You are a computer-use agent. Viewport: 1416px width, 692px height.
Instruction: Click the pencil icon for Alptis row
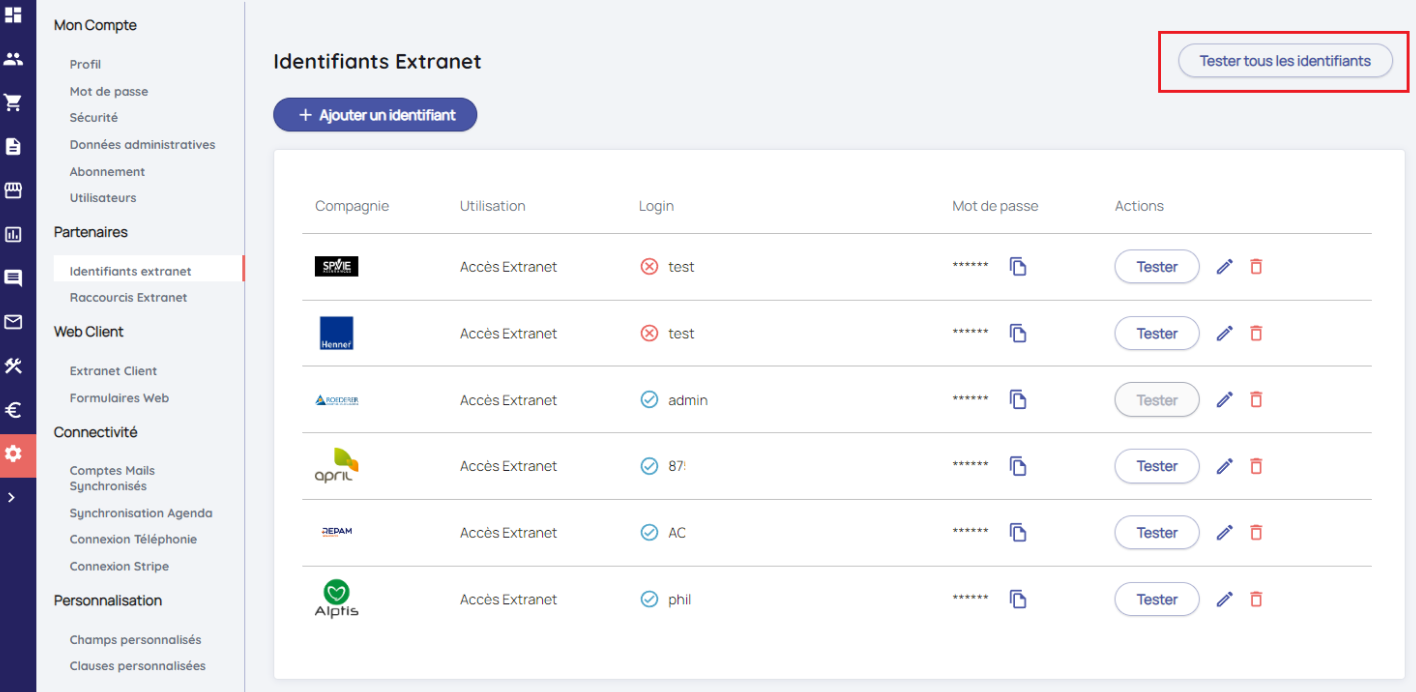pos(1224,600)
